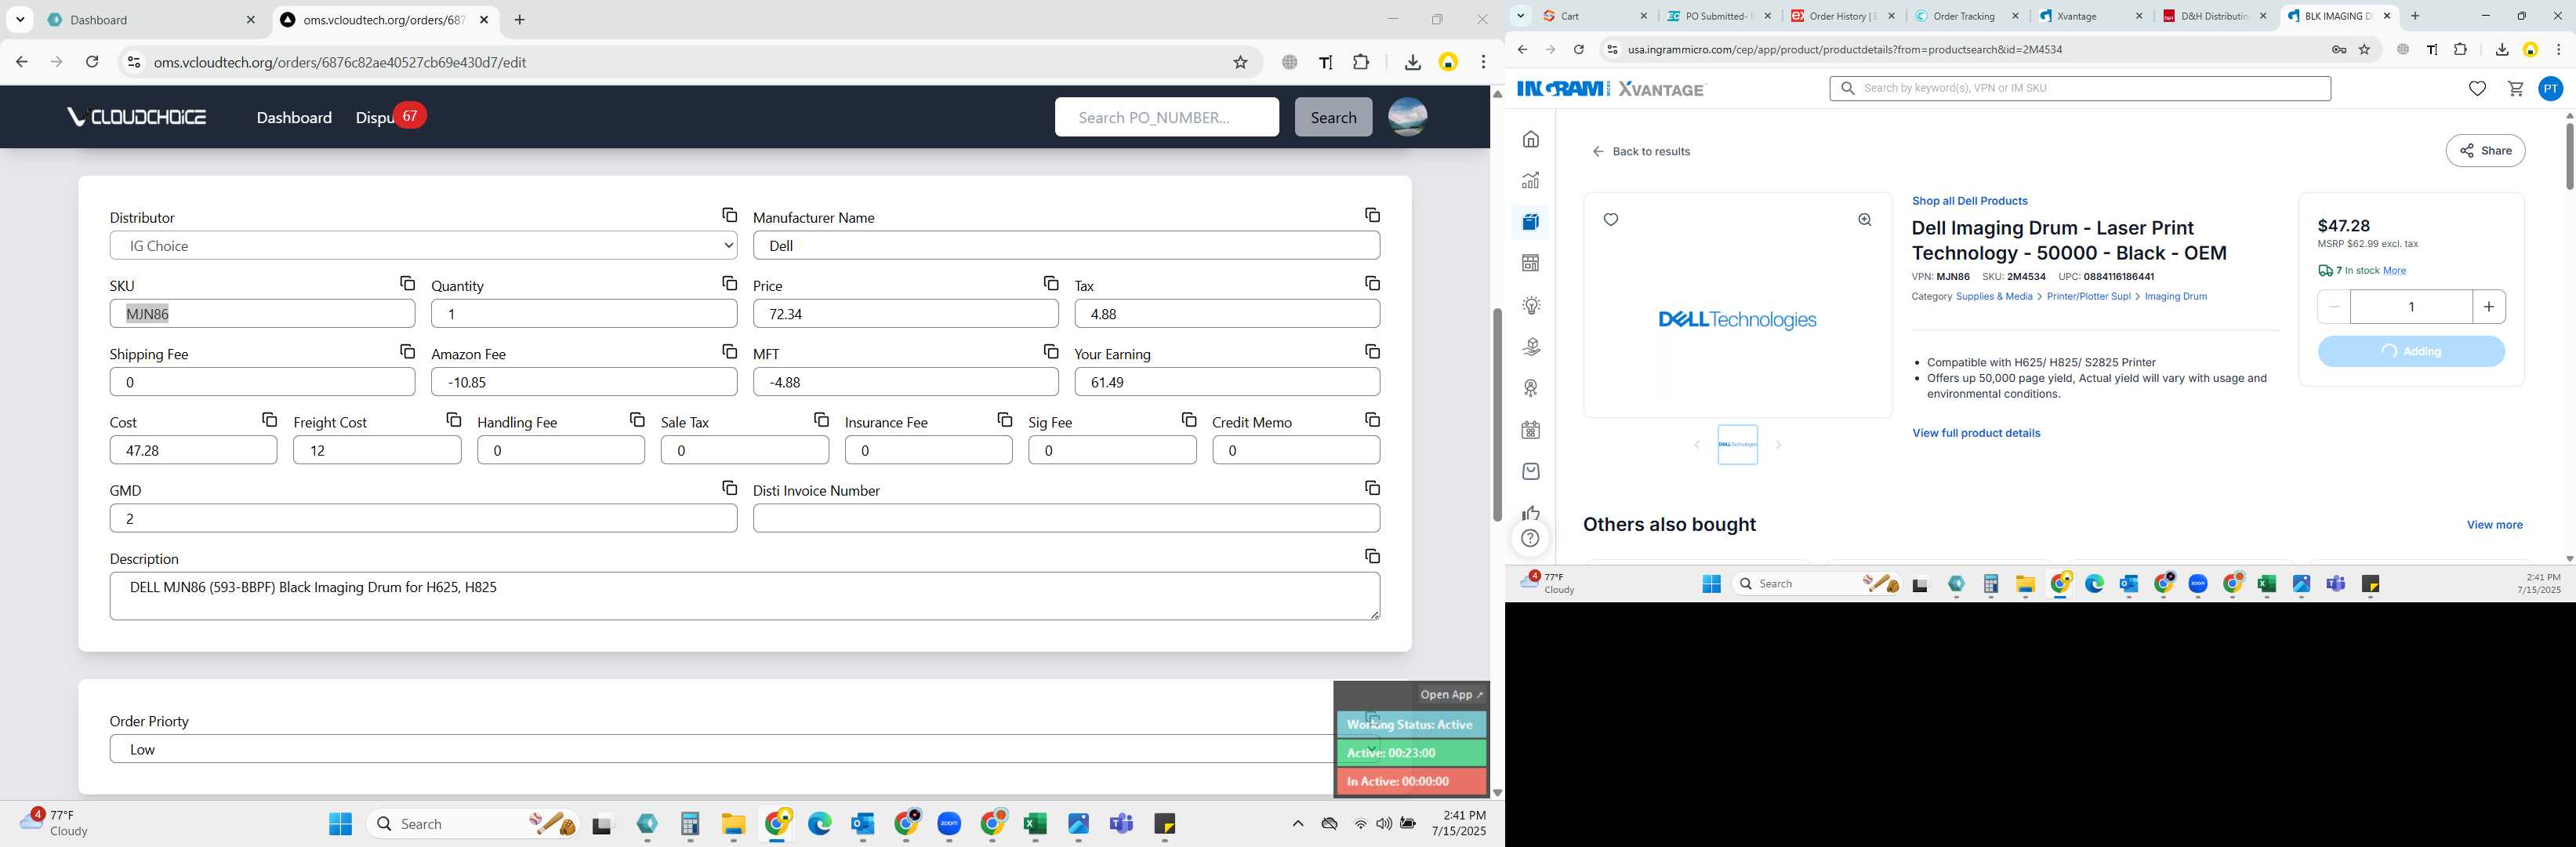The height and width of the screenshot is (847, 2576).
Task: Open the Ingram sidebar home icon
Action: [x=1531, y=139]
